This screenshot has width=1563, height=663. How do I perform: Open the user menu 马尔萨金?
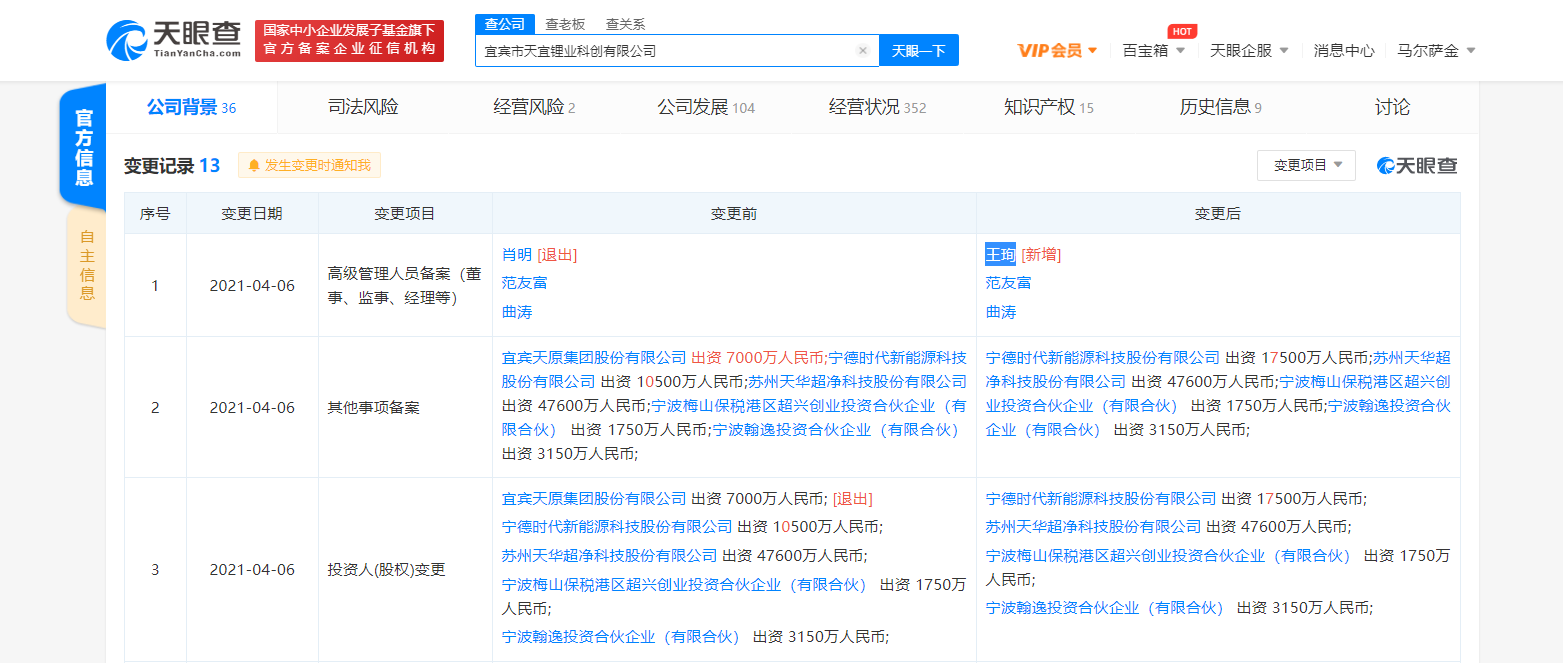coord(1436,50)
